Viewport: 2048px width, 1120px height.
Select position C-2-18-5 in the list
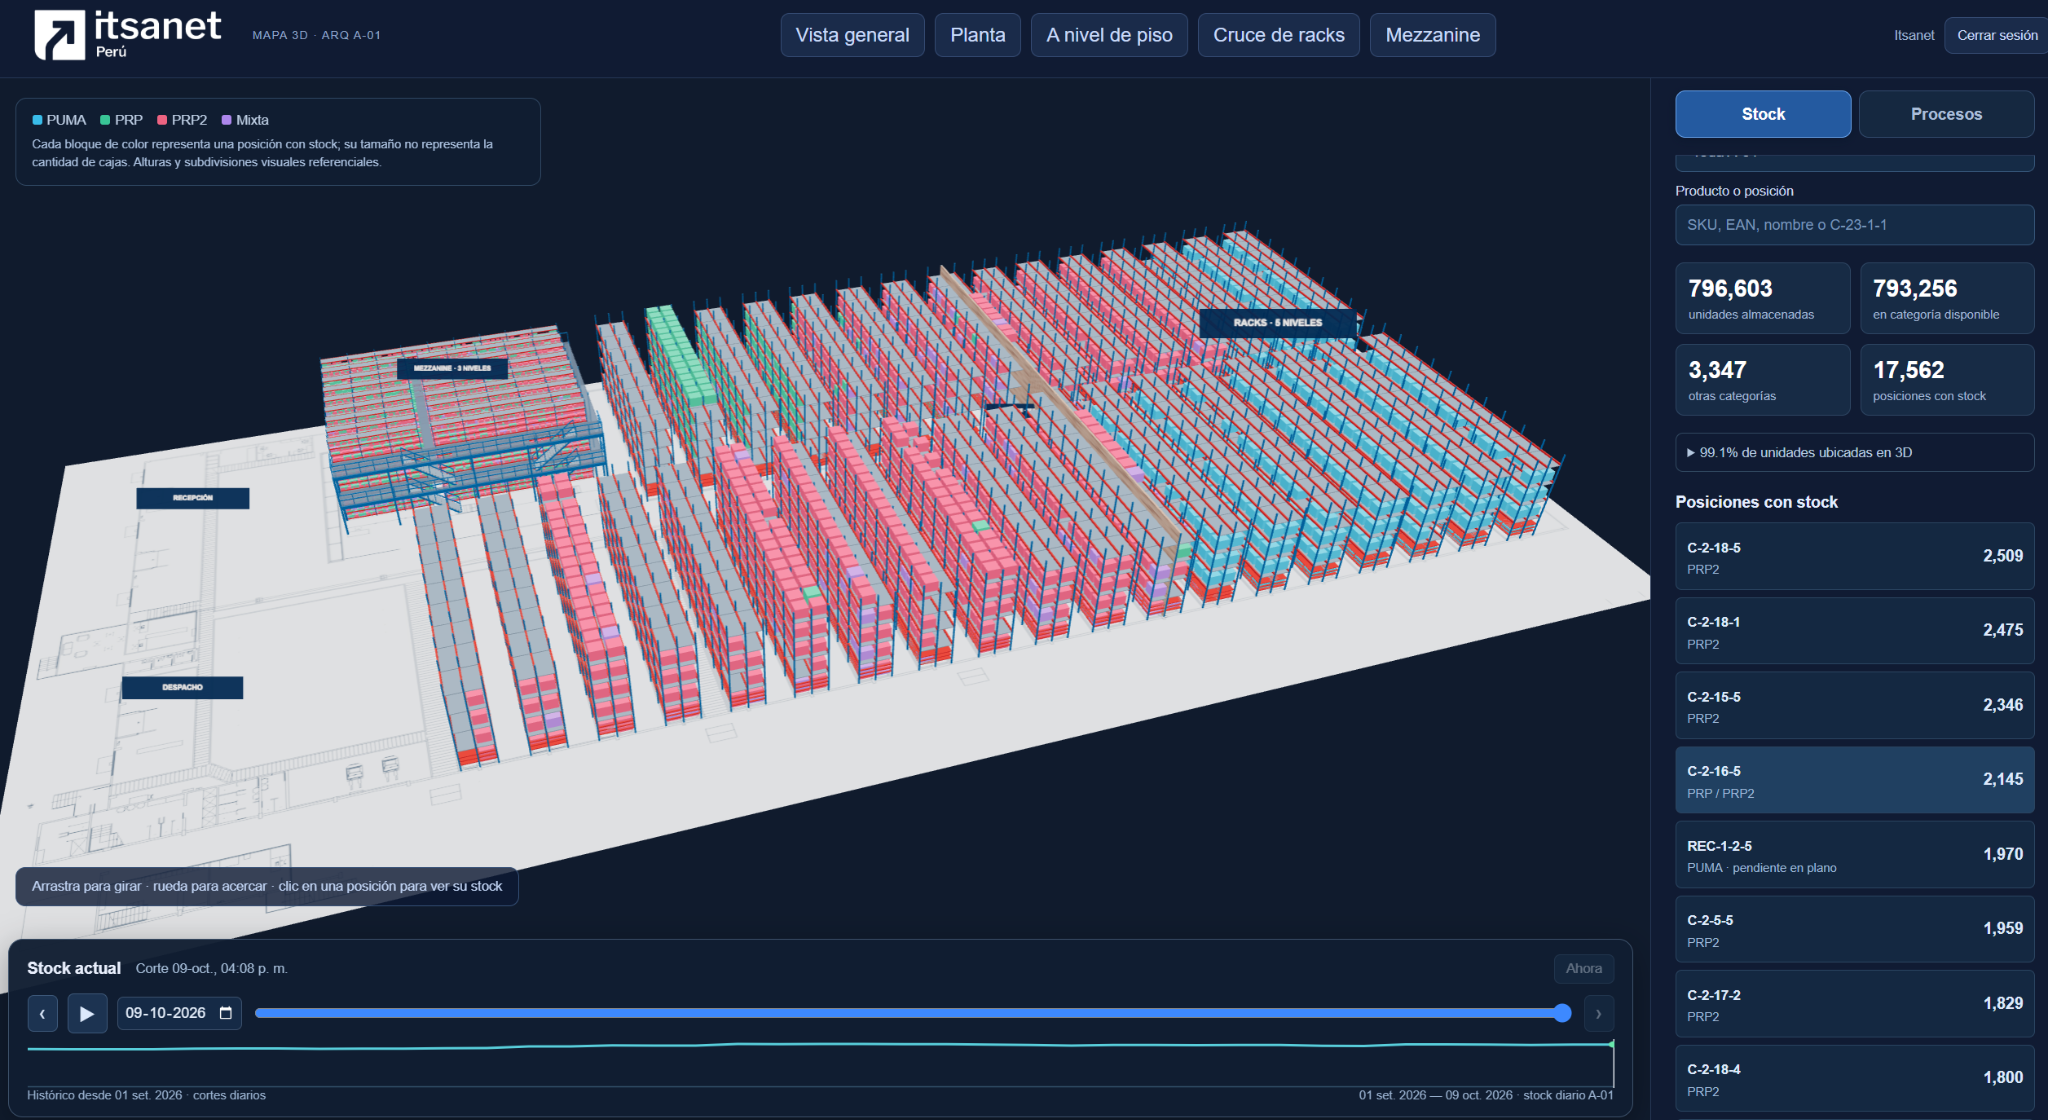(x=1854, y=556)
